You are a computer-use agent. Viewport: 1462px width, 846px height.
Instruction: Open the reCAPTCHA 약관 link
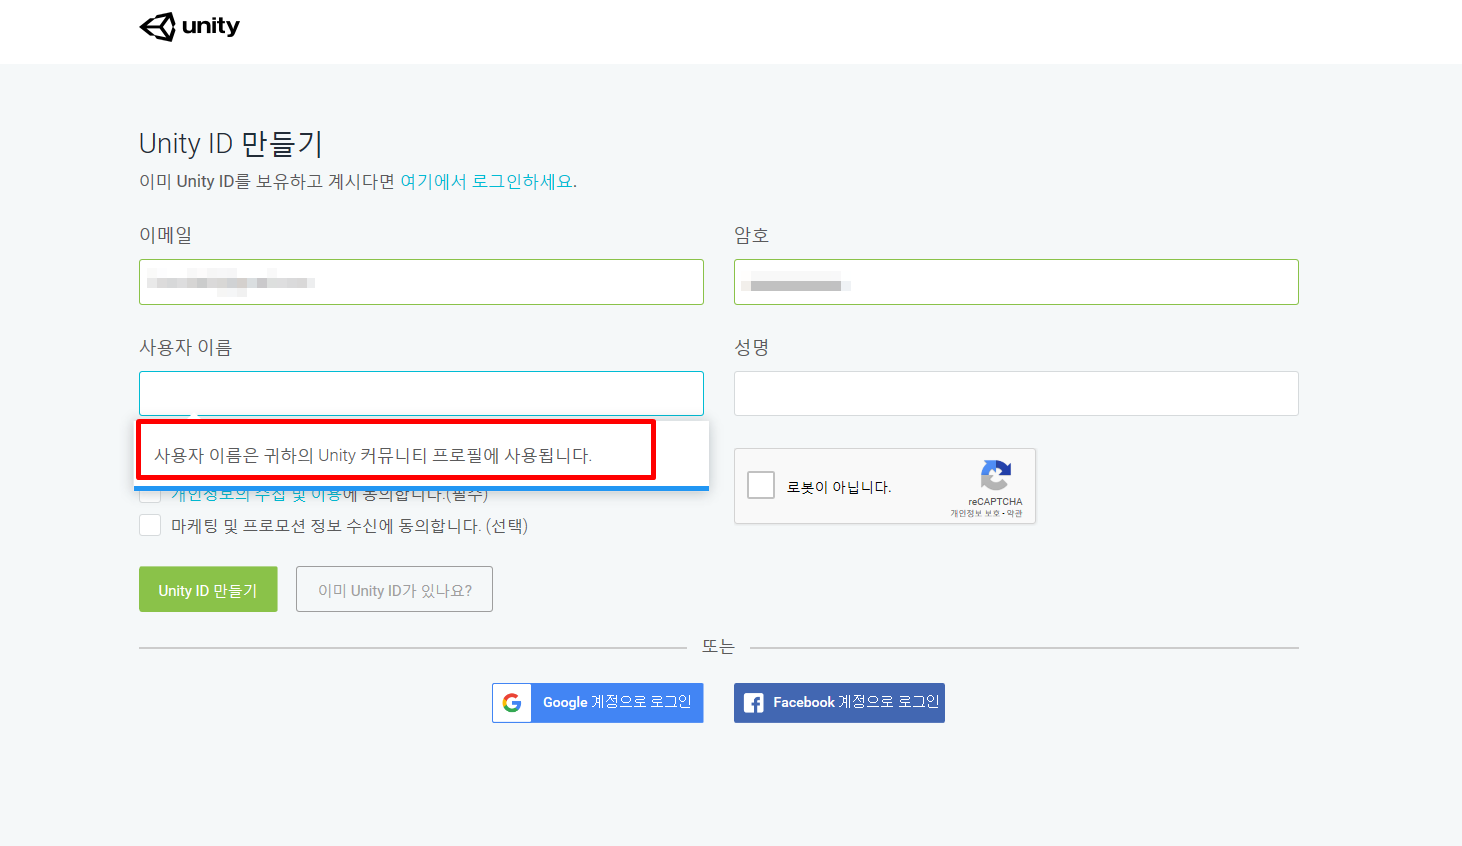1015,513
